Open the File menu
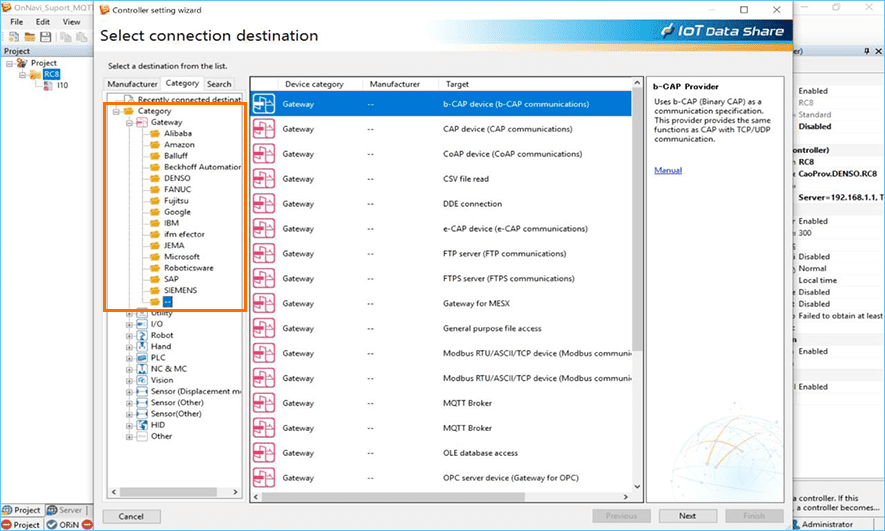The image size is (885, 531). 17,21
